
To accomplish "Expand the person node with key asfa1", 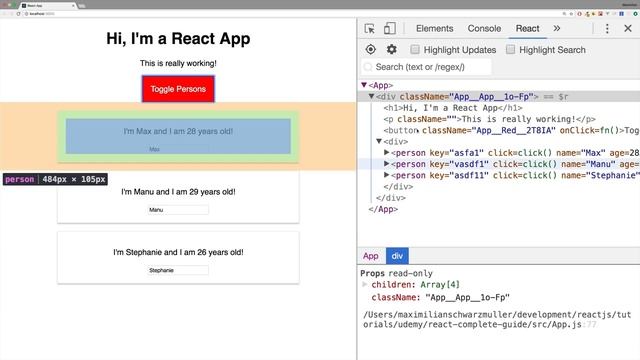I will pos(386,152).
